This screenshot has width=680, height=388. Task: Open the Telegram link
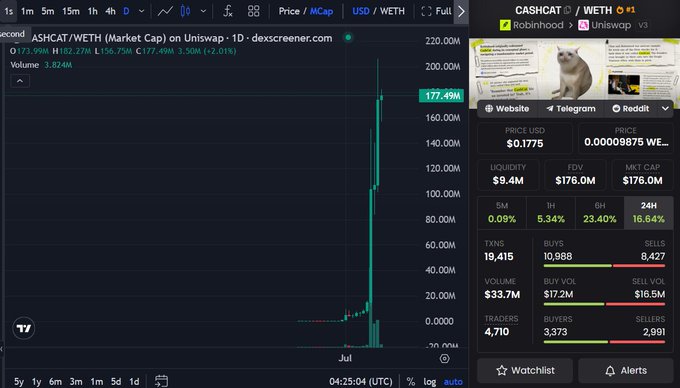point(571,109)
